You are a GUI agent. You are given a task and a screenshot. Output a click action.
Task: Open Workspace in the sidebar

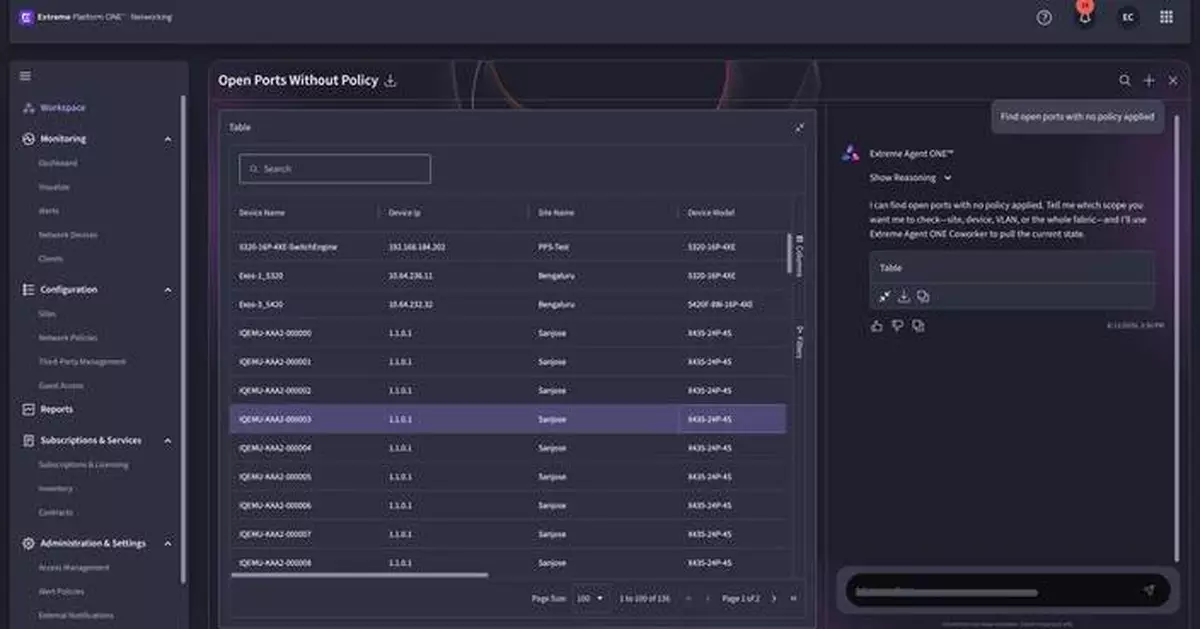[x=63, y=107]
